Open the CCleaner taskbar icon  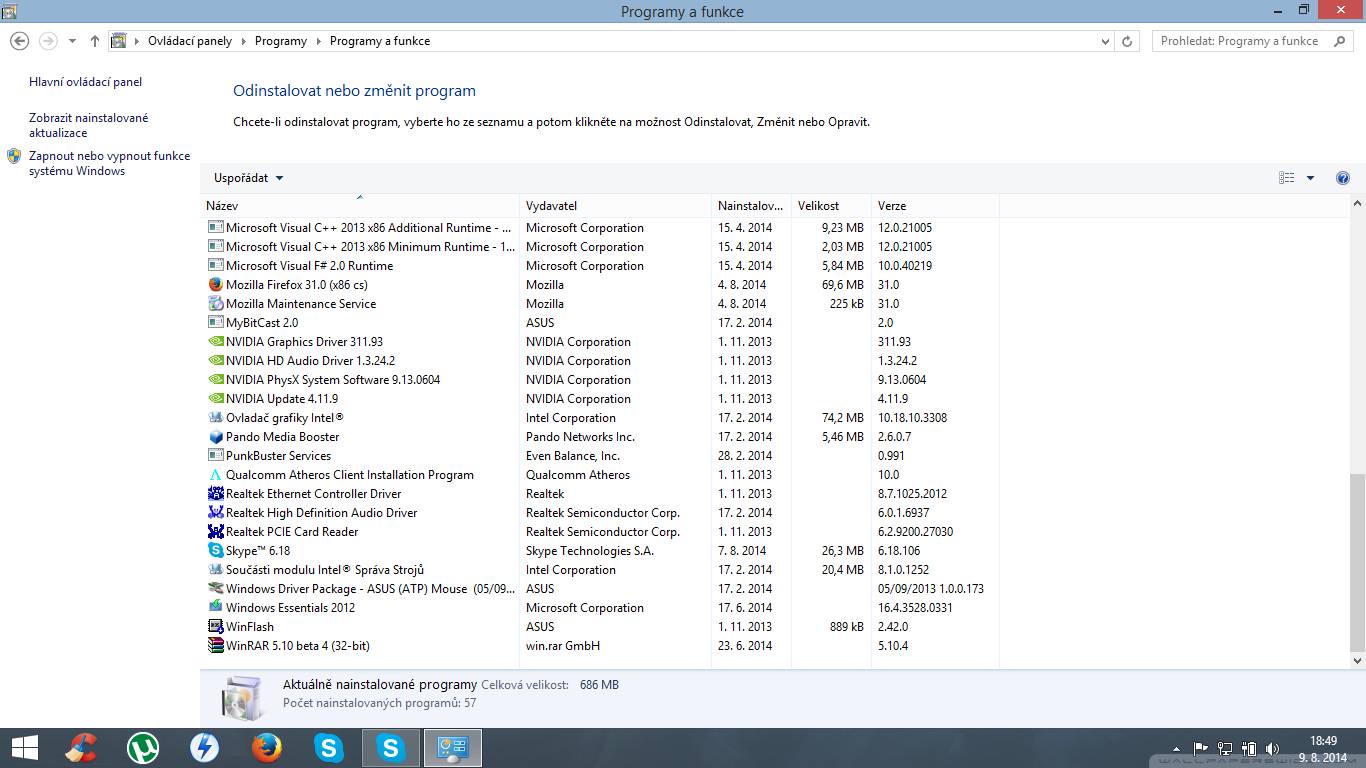pos(81,748)
